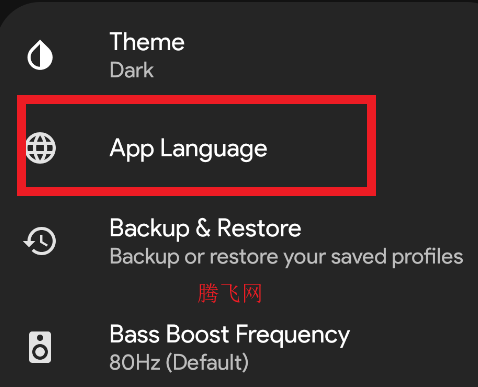Open the Theme setting
The height and width of the screenshot is (387, 478).
pos(239,55)
